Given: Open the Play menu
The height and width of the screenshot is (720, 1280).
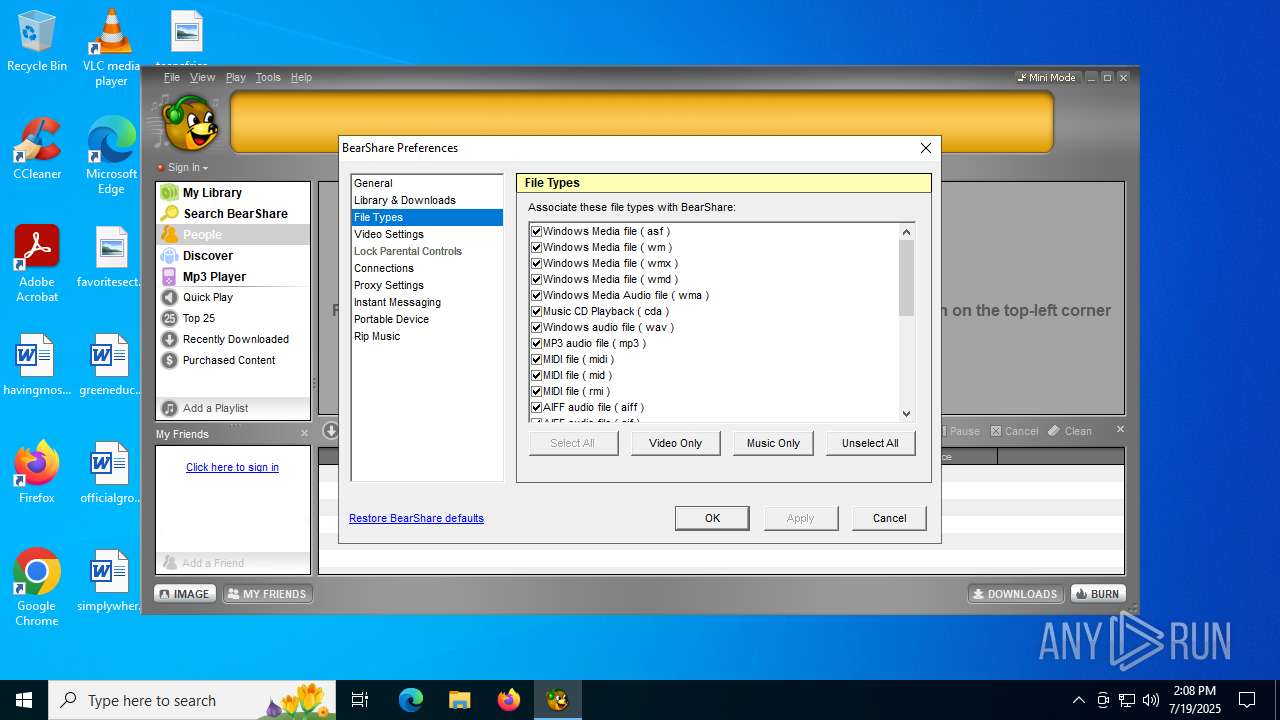Looking at the screenshot, I should [x=236, y=77].
